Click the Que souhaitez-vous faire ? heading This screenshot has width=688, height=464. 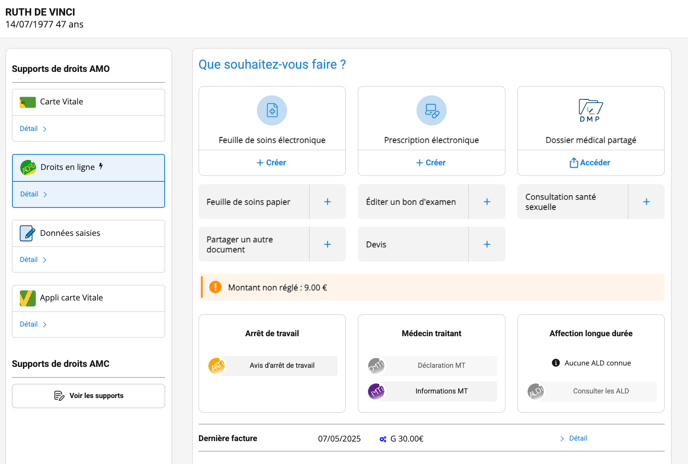(272, 65)
